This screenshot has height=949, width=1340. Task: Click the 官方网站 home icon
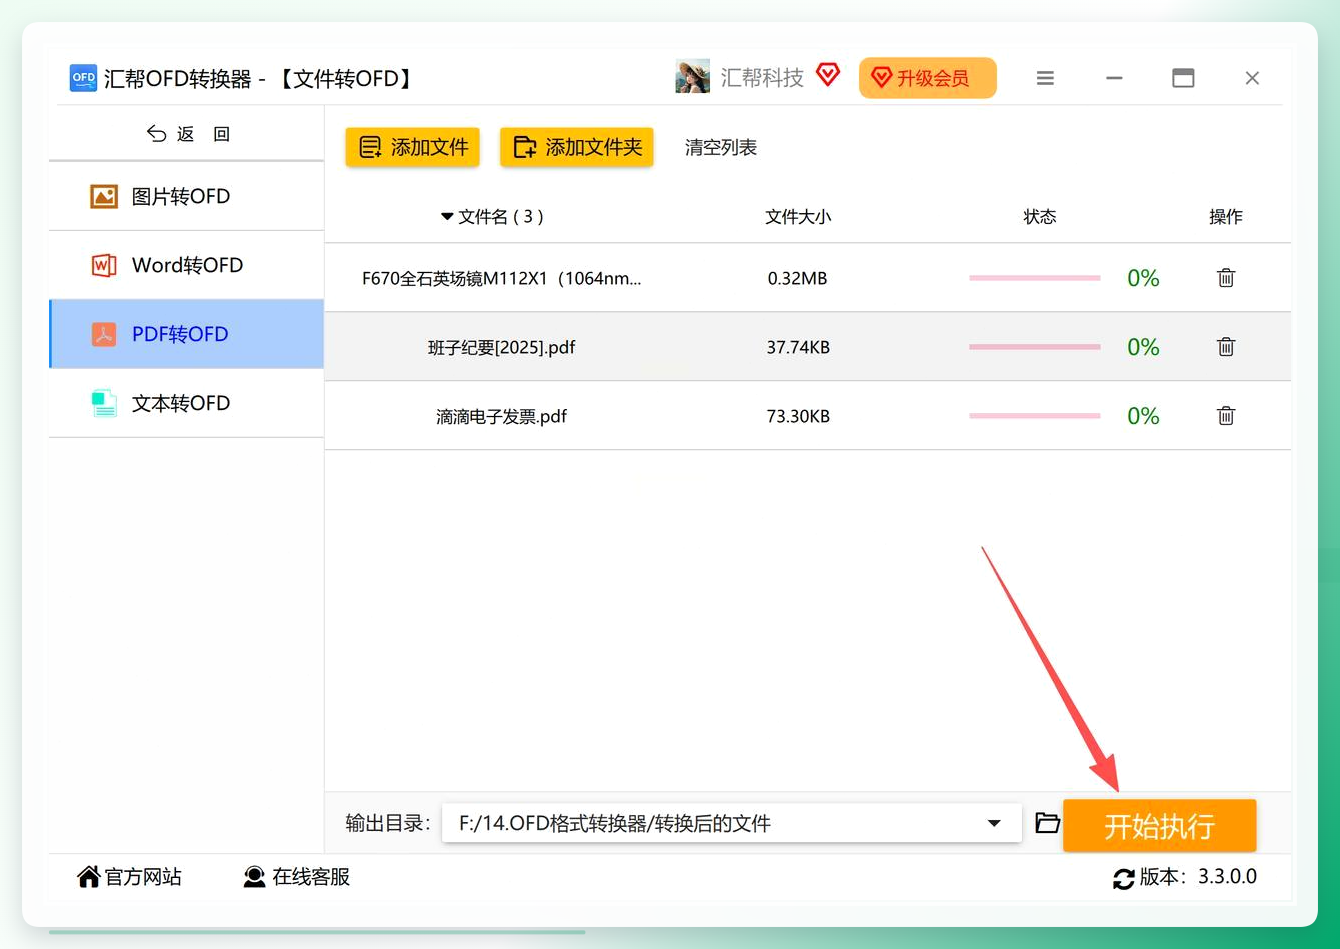[x=89, y=877]
